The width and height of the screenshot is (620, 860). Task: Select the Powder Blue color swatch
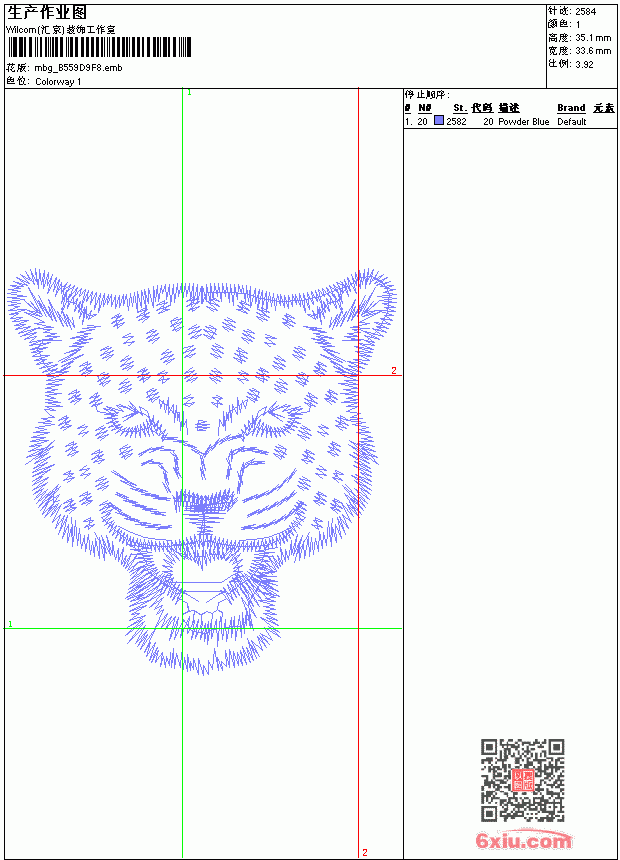[x=439, y=121]
